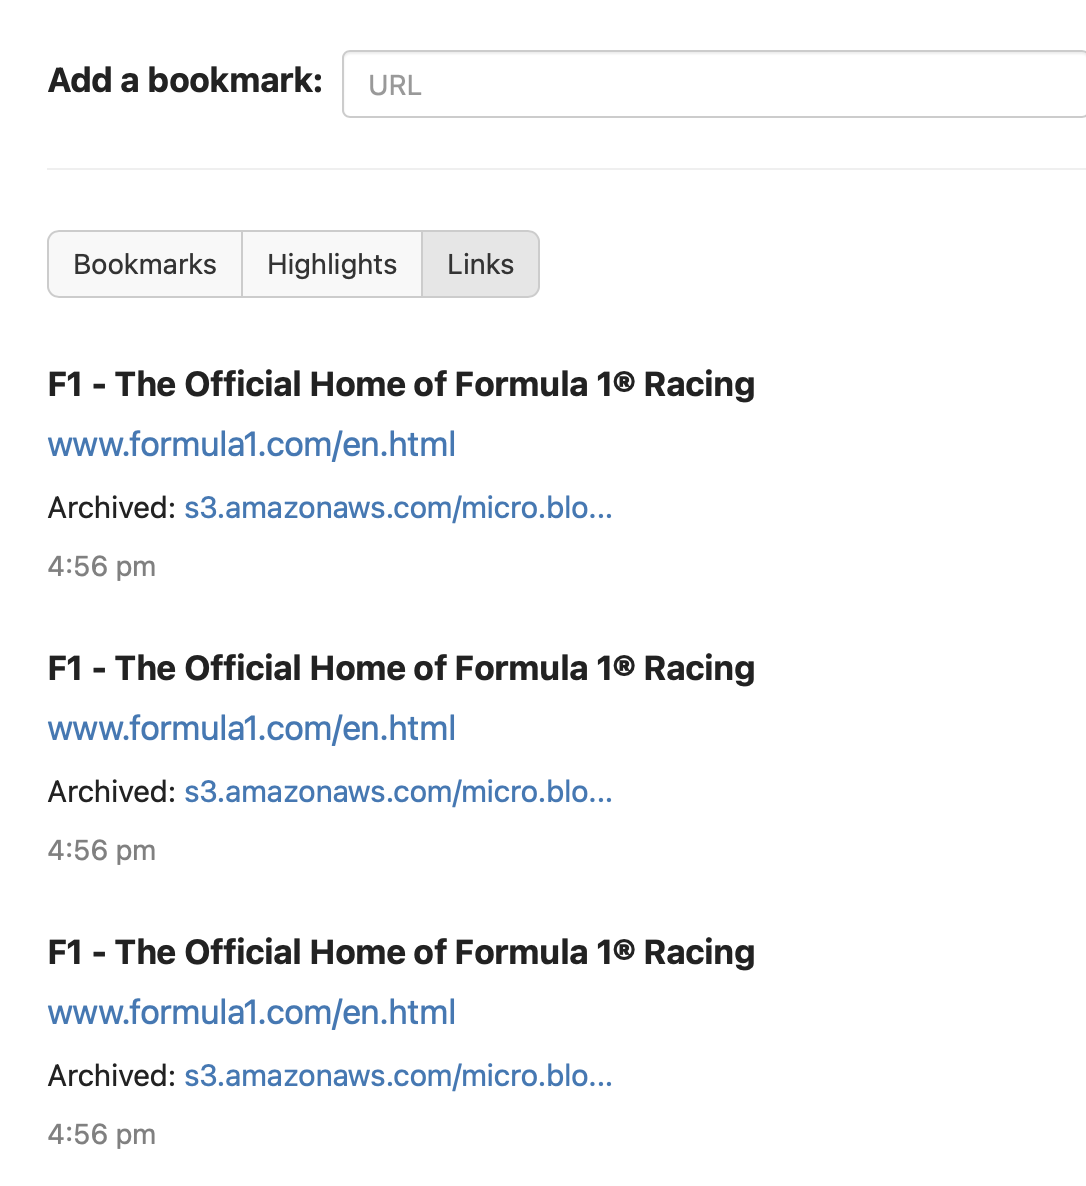Screen dimensions: 1086x1186
Task: Open first entry's www.formula1.com/en.html link
Action: point(252,444)
